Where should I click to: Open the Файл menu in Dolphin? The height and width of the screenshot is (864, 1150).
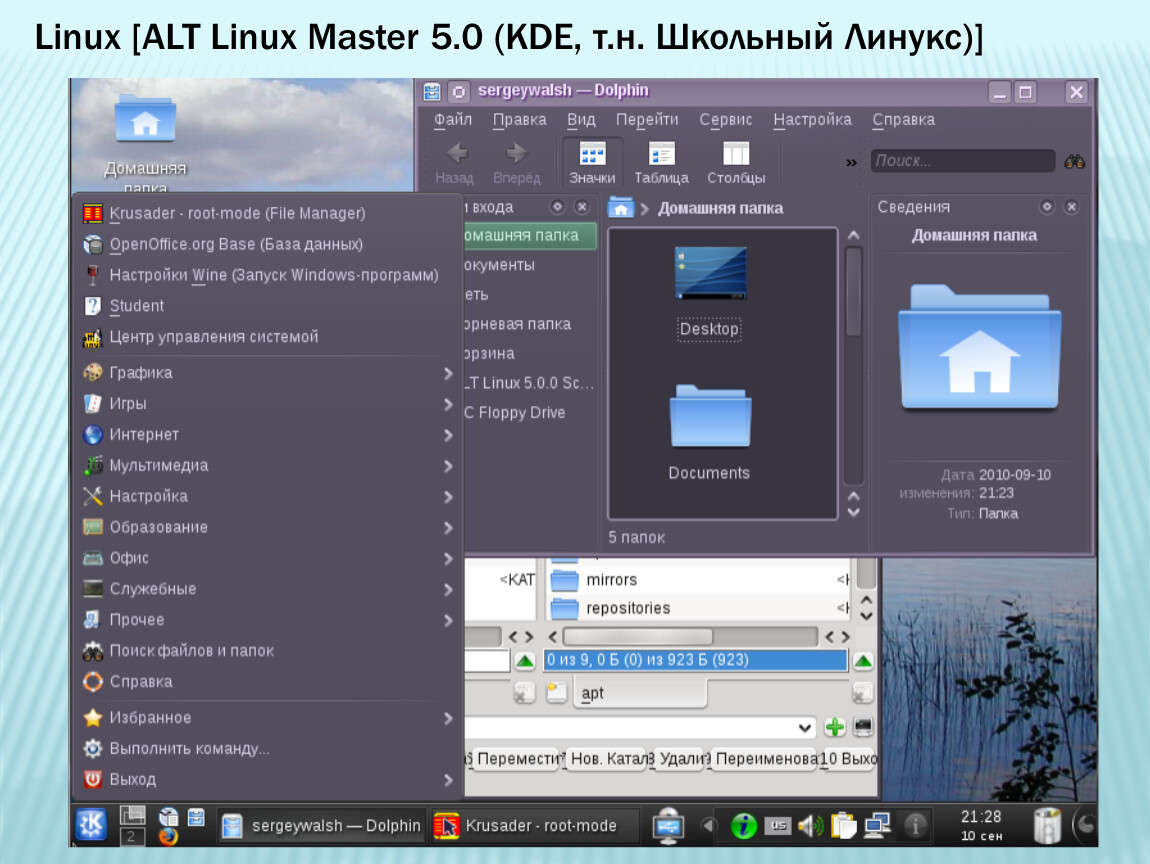coord(453,120)
